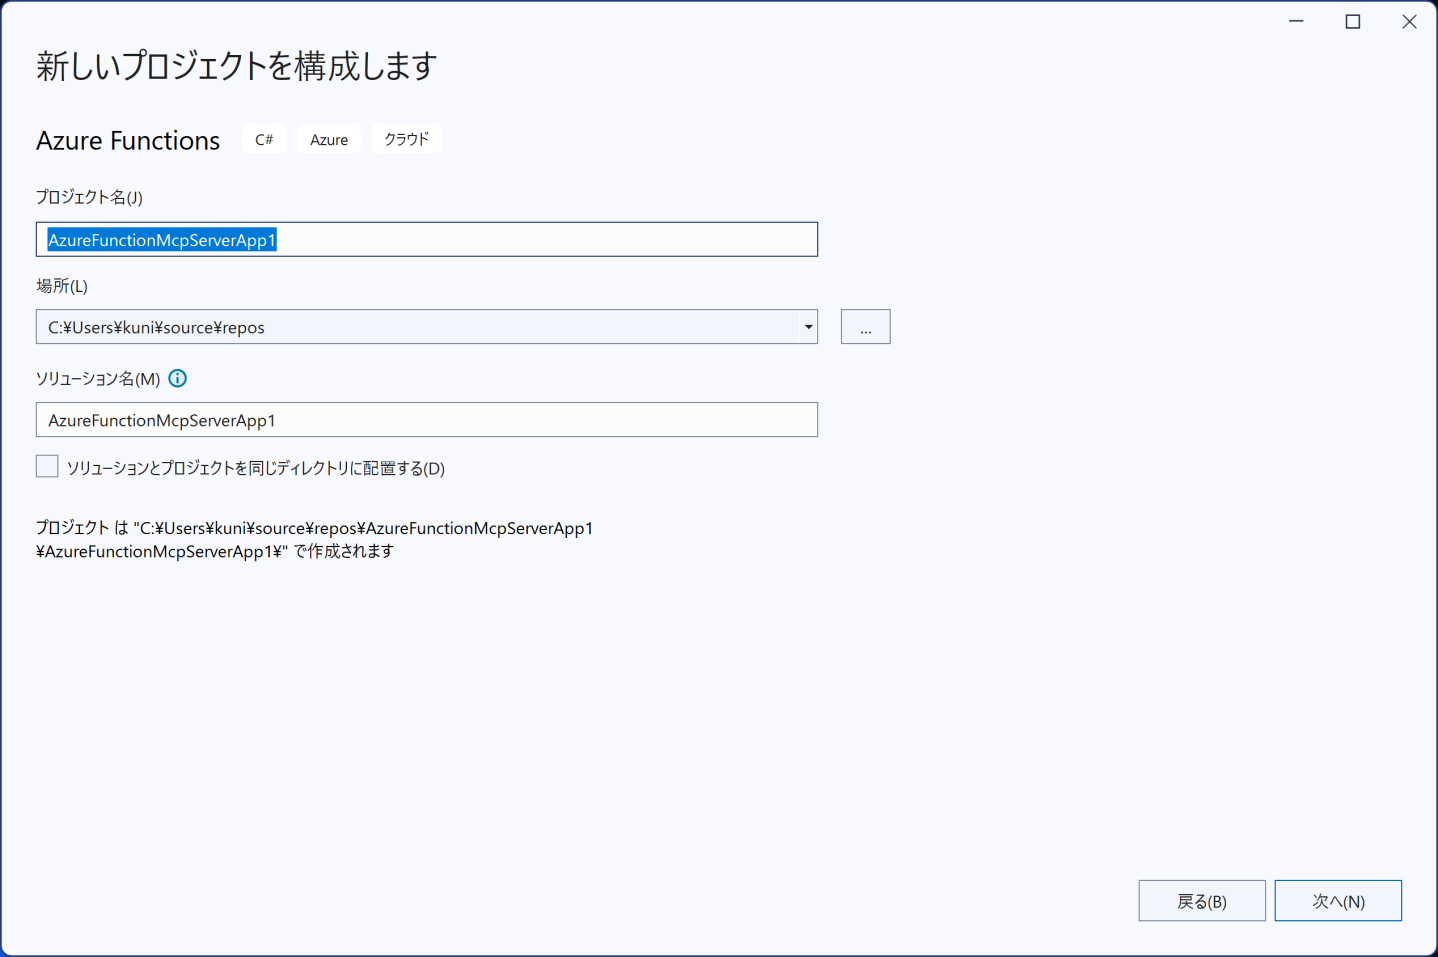Click the ソリューション名(M) label

click(x=98, y=379)
